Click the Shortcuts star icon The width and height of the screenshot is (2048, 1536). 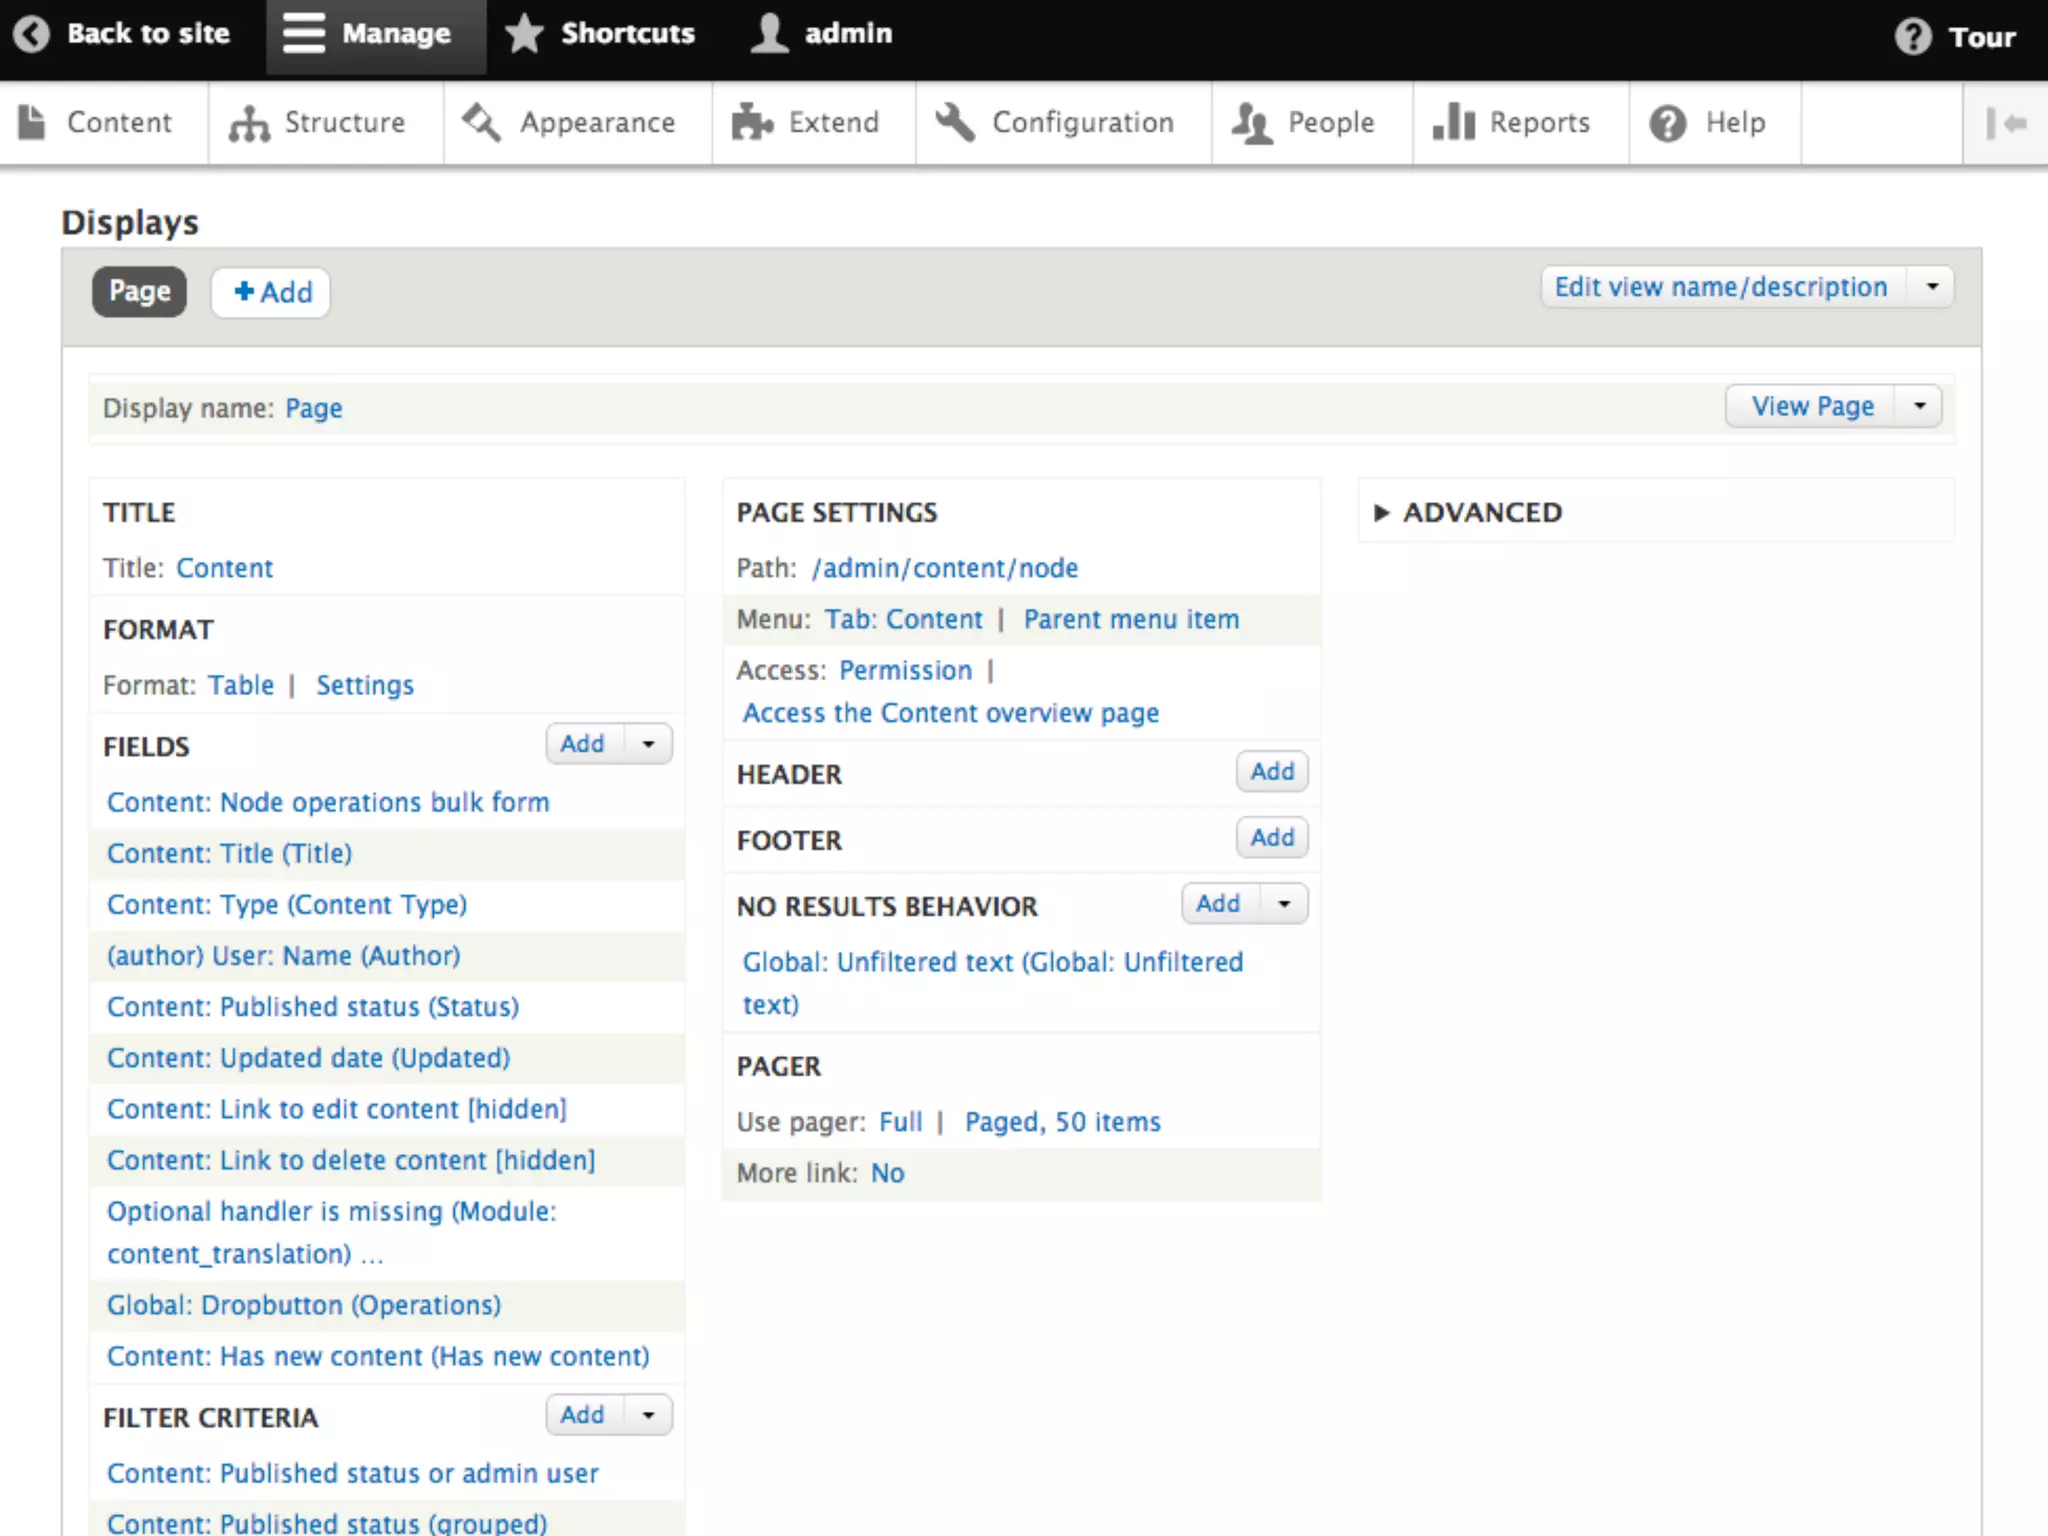524,34
